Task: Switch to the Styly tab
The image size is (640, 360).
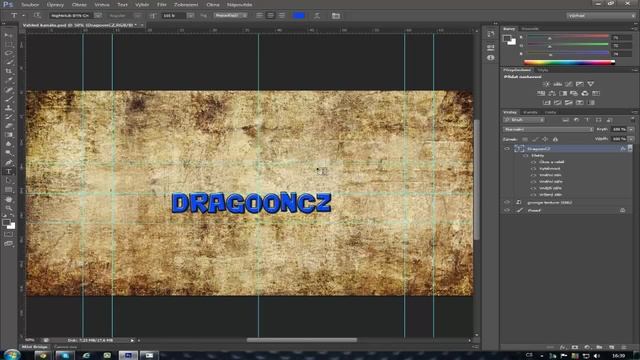Action: [x=542, y=70]
